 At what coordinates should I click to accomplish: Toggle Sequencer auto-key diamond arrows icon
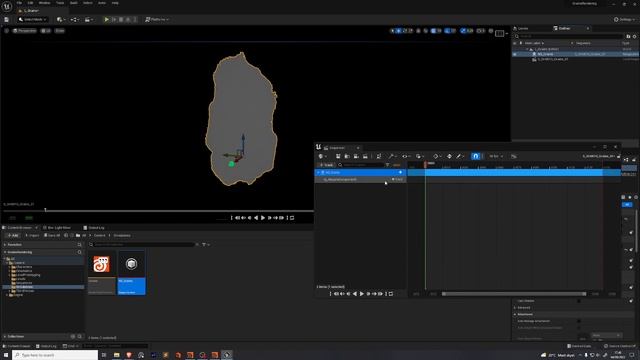click(449, 156)
